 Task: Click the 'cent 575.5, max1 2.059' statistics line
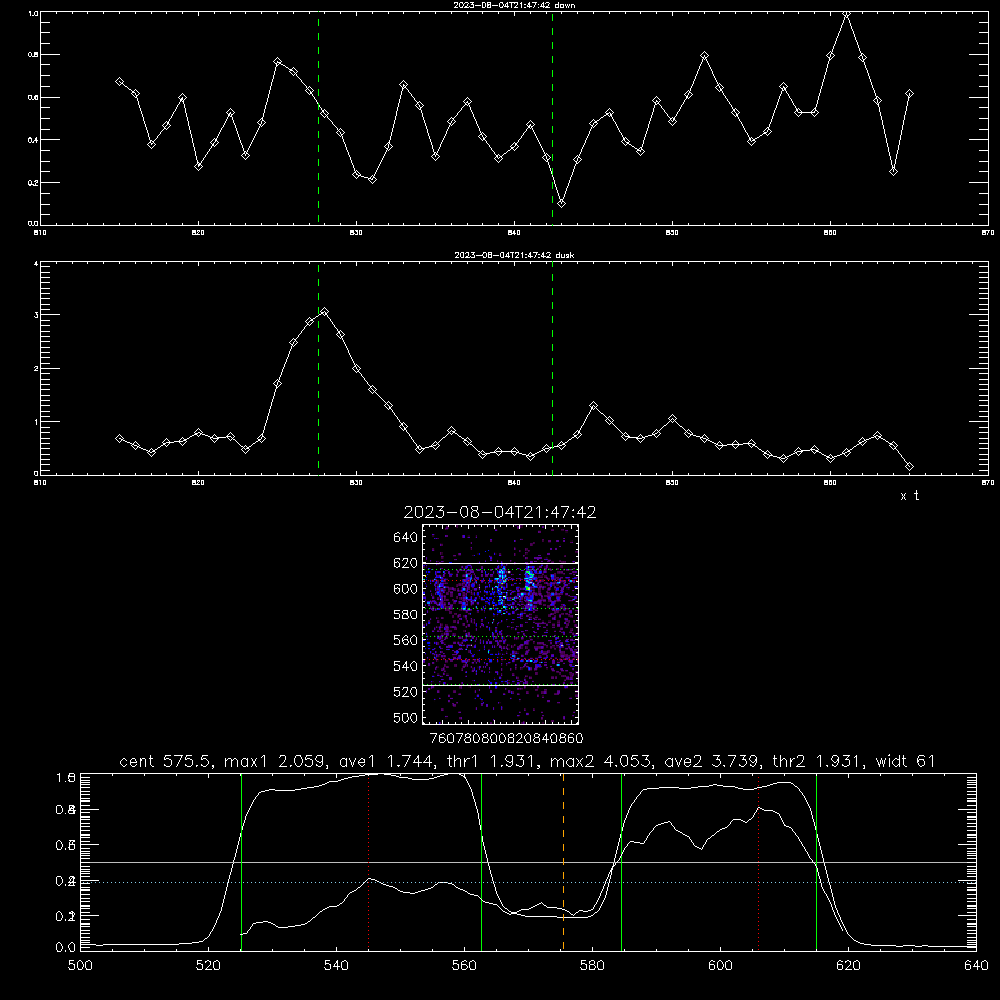tap(527, 761)
